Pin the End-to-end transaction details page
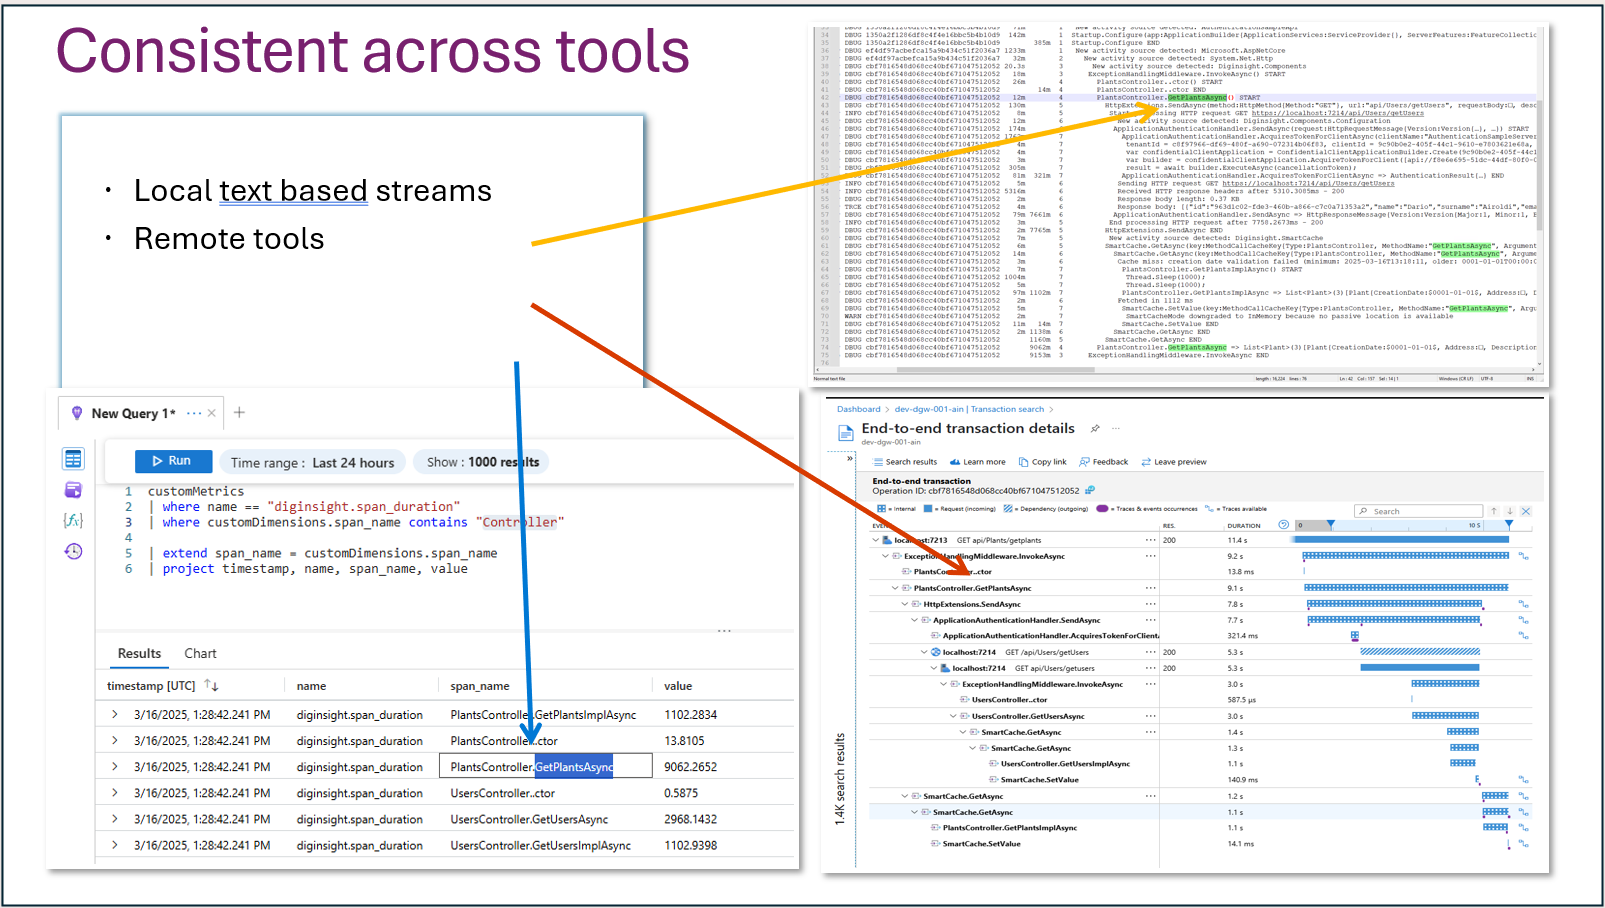This screenshot has width=1605, height=908. (x=1095, y=429)
